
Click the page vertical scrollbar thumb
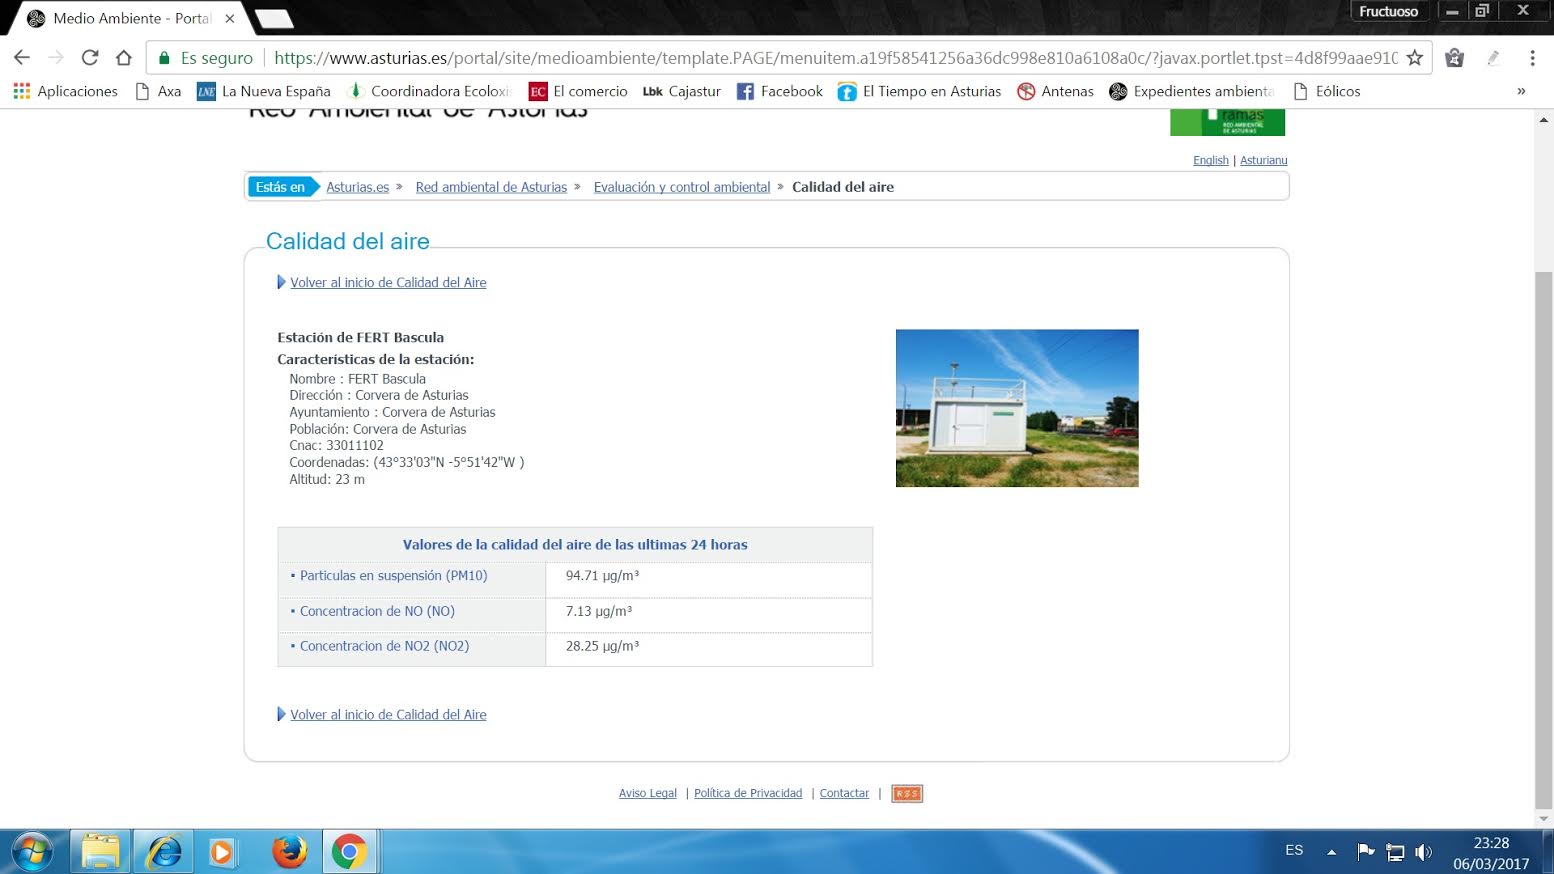(x=1543, y=540)
